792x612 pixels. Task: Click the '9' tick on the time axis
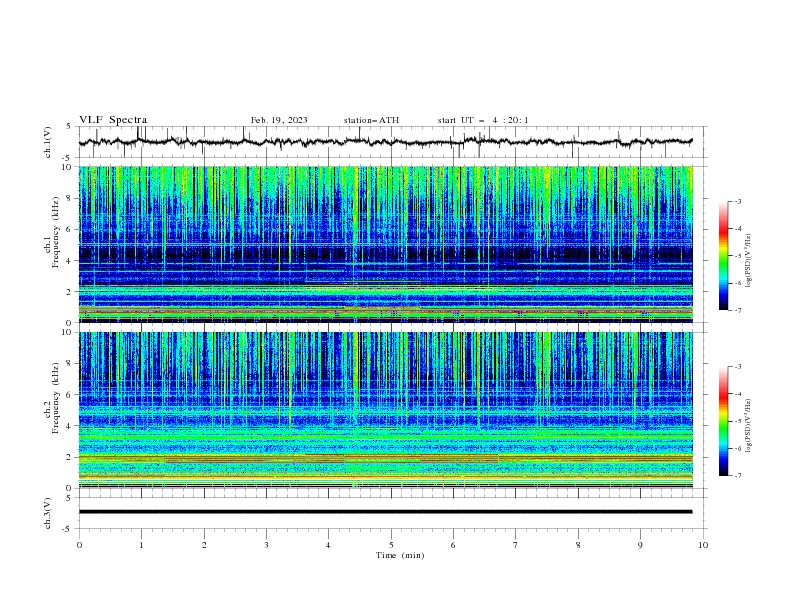[640, 545]
